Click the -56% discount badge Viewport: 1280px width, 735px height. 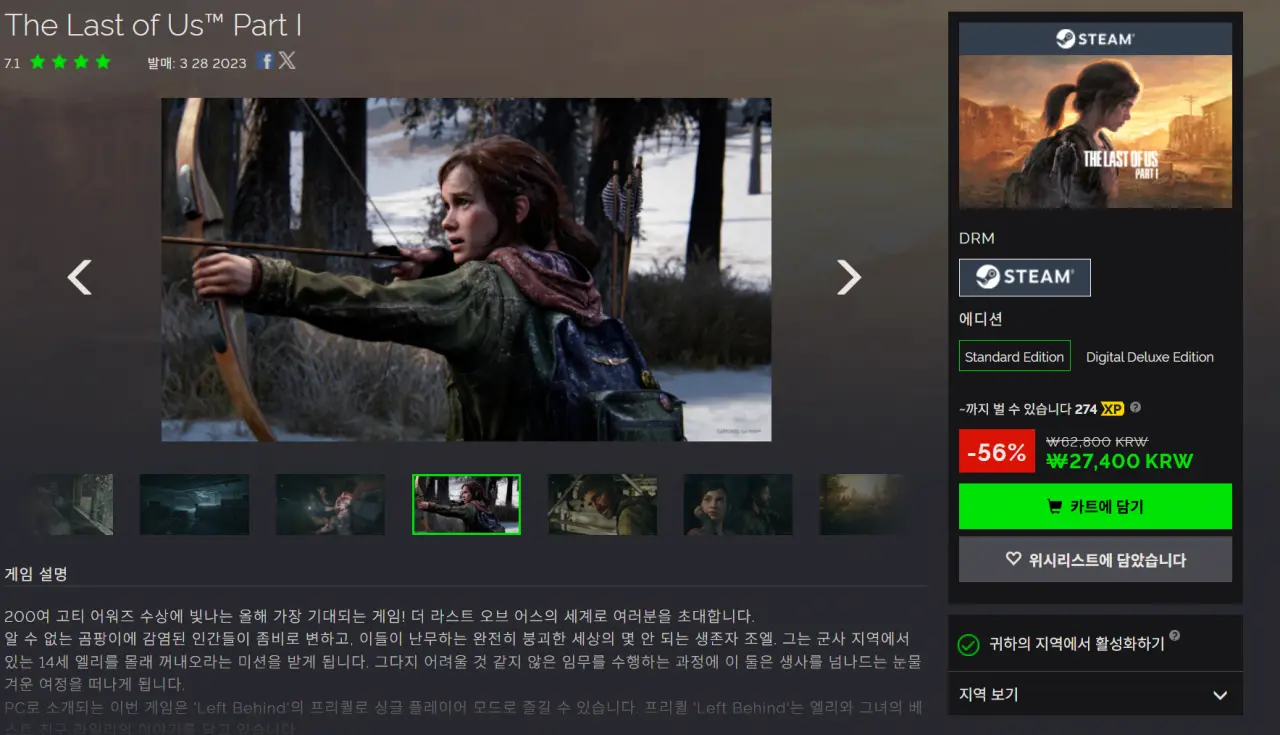[997, 451]
